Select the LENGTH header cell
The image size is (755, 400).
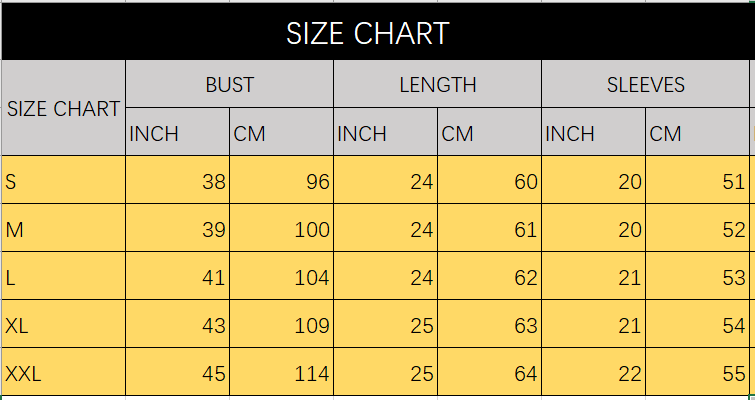point(438,84)
